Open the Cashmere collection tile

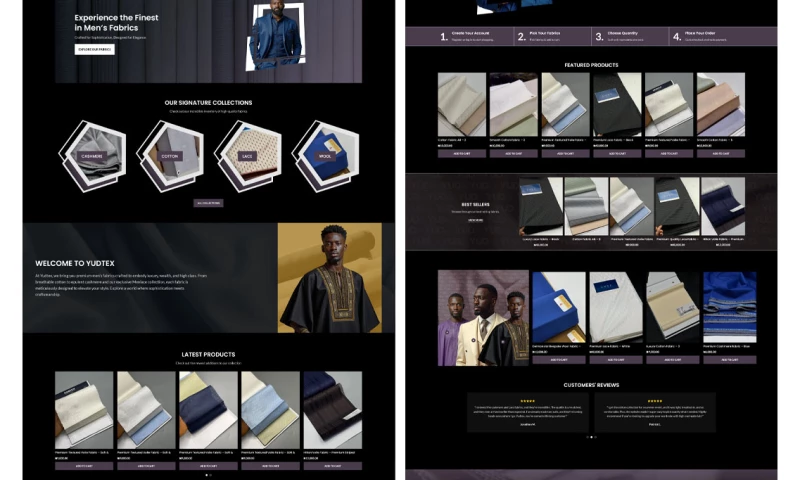pos(92,156)
